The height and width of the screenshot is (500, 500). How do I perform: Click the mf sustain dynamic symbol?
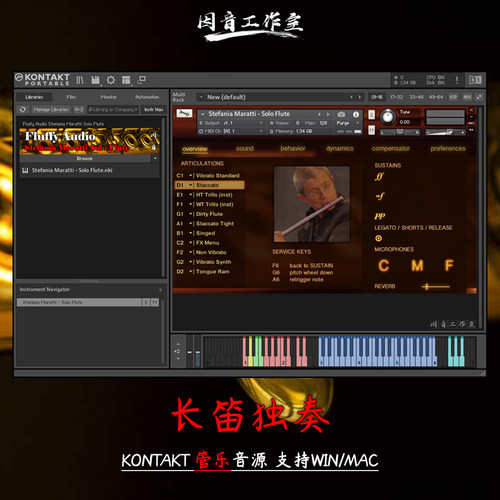pos(380,196)
